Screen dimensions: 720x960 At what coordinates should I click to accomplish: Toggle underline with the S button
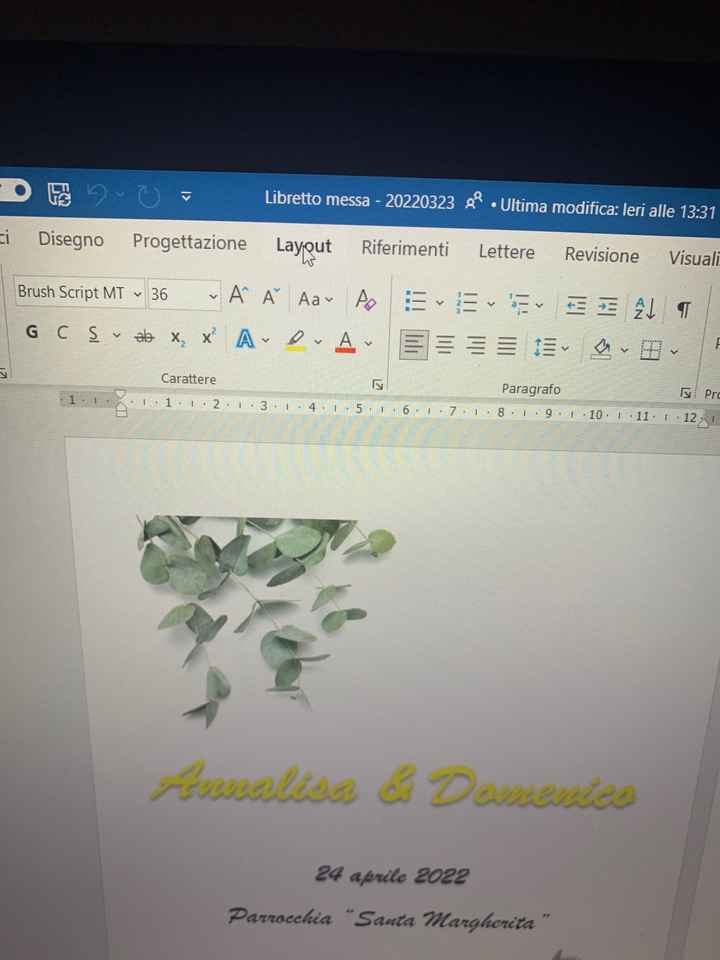click(93, 334)
